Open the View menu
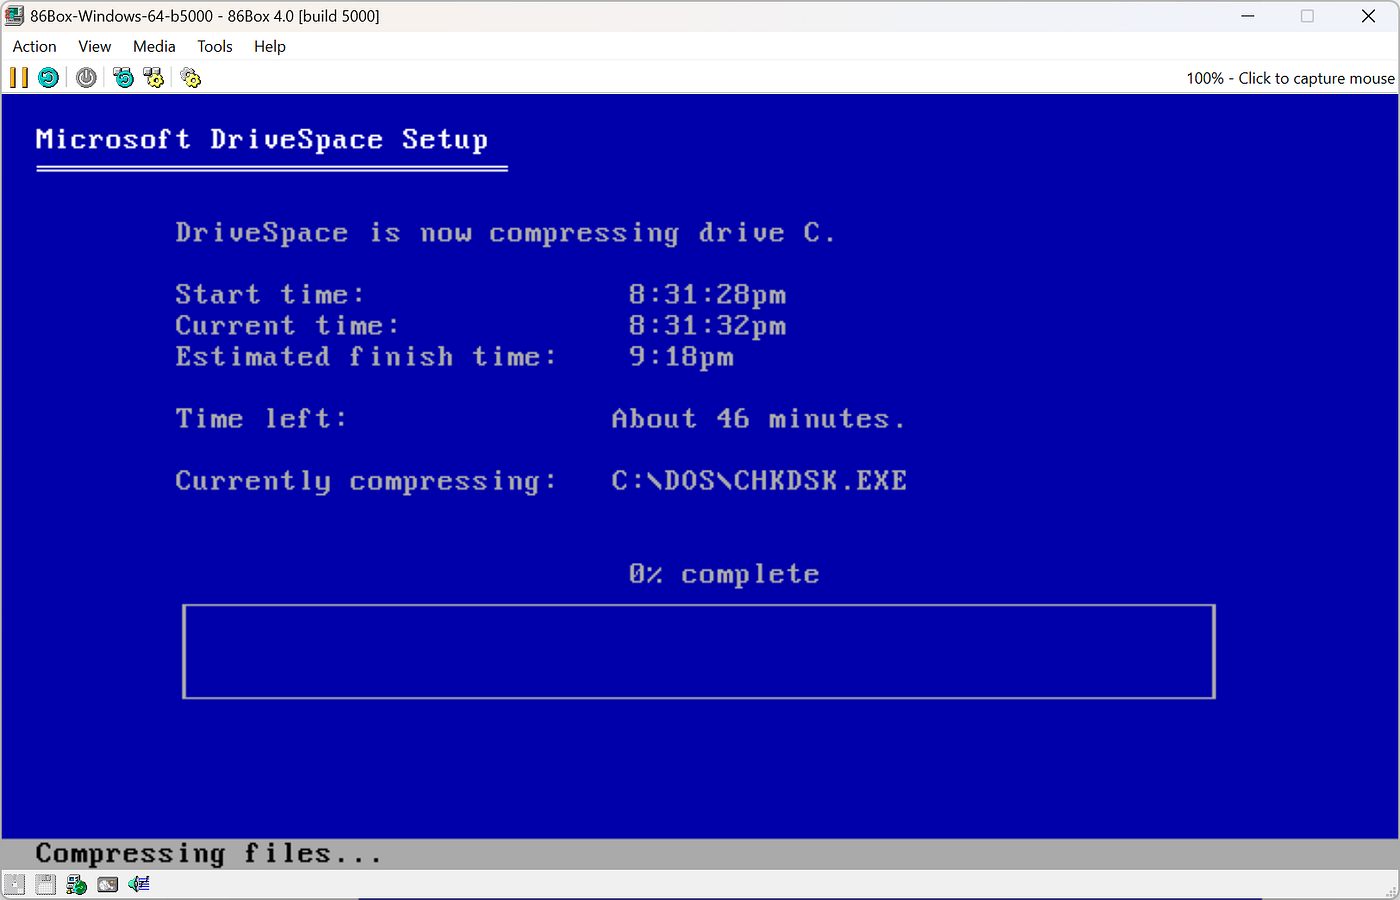 click(x=95, y=46)
